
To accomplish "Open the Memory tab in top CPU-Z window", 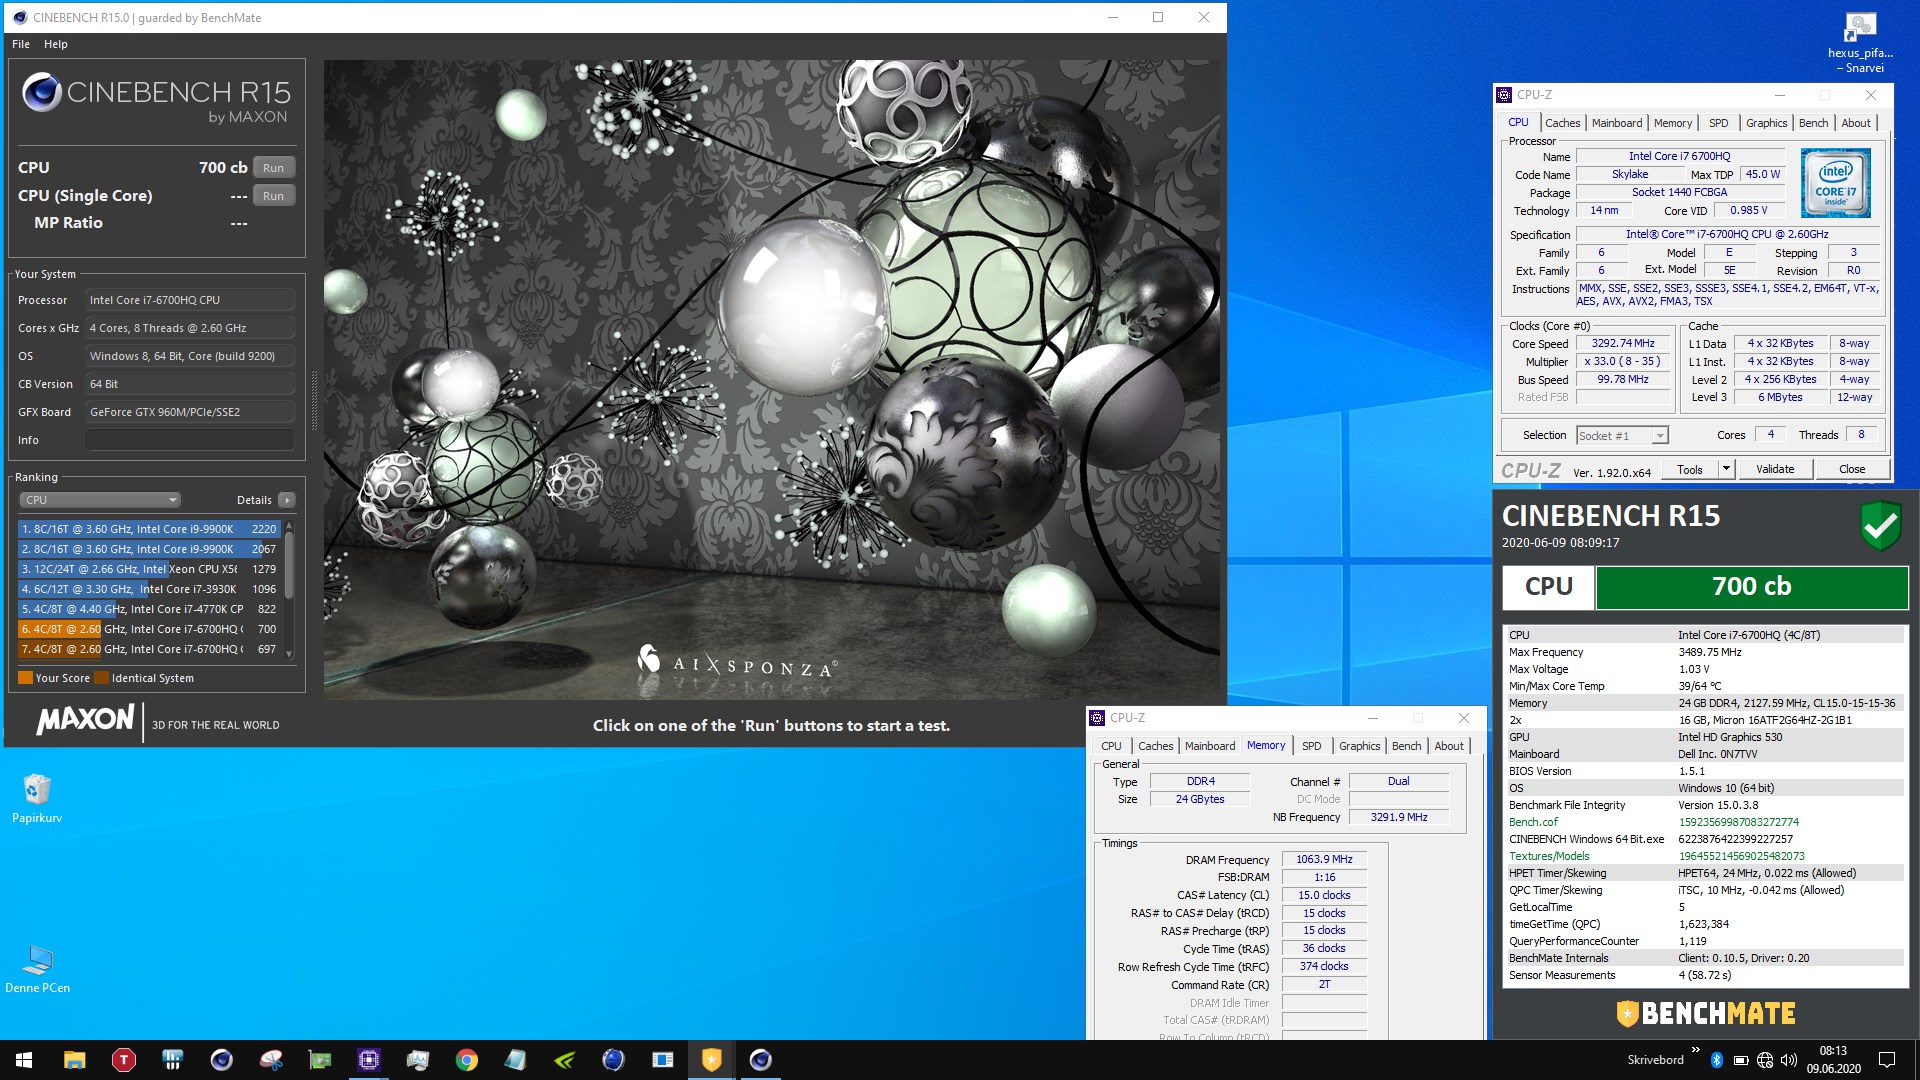I will (x=1673, y=123).
